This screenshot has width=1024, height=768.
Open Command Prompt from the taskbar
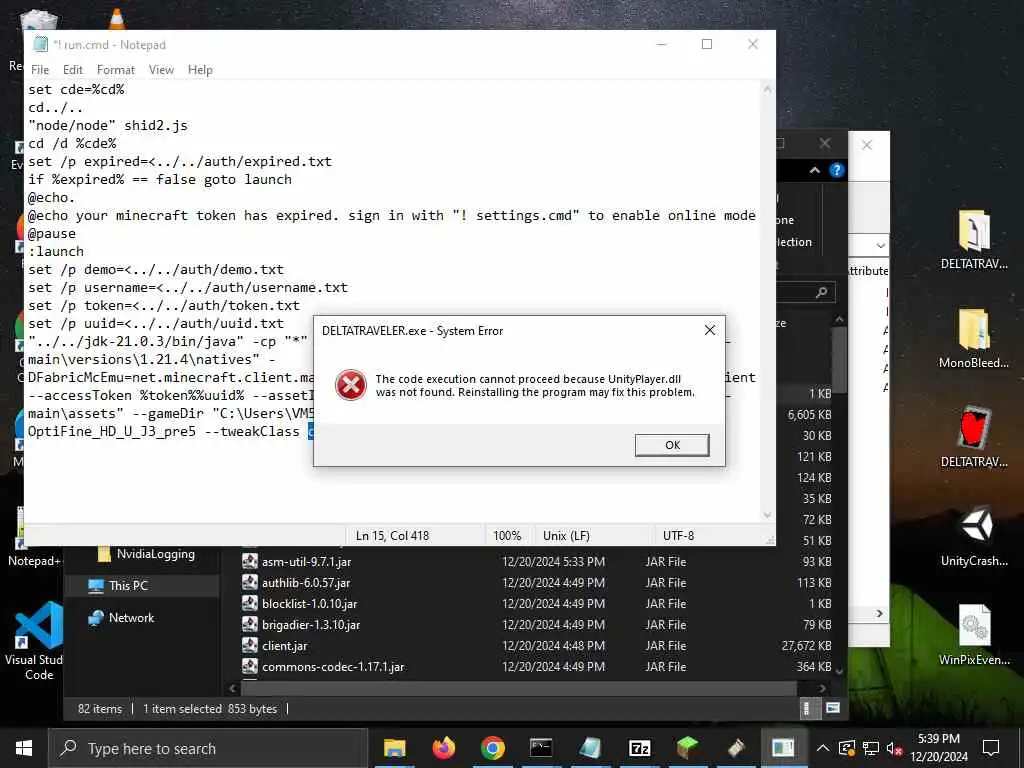click(541, 748)
